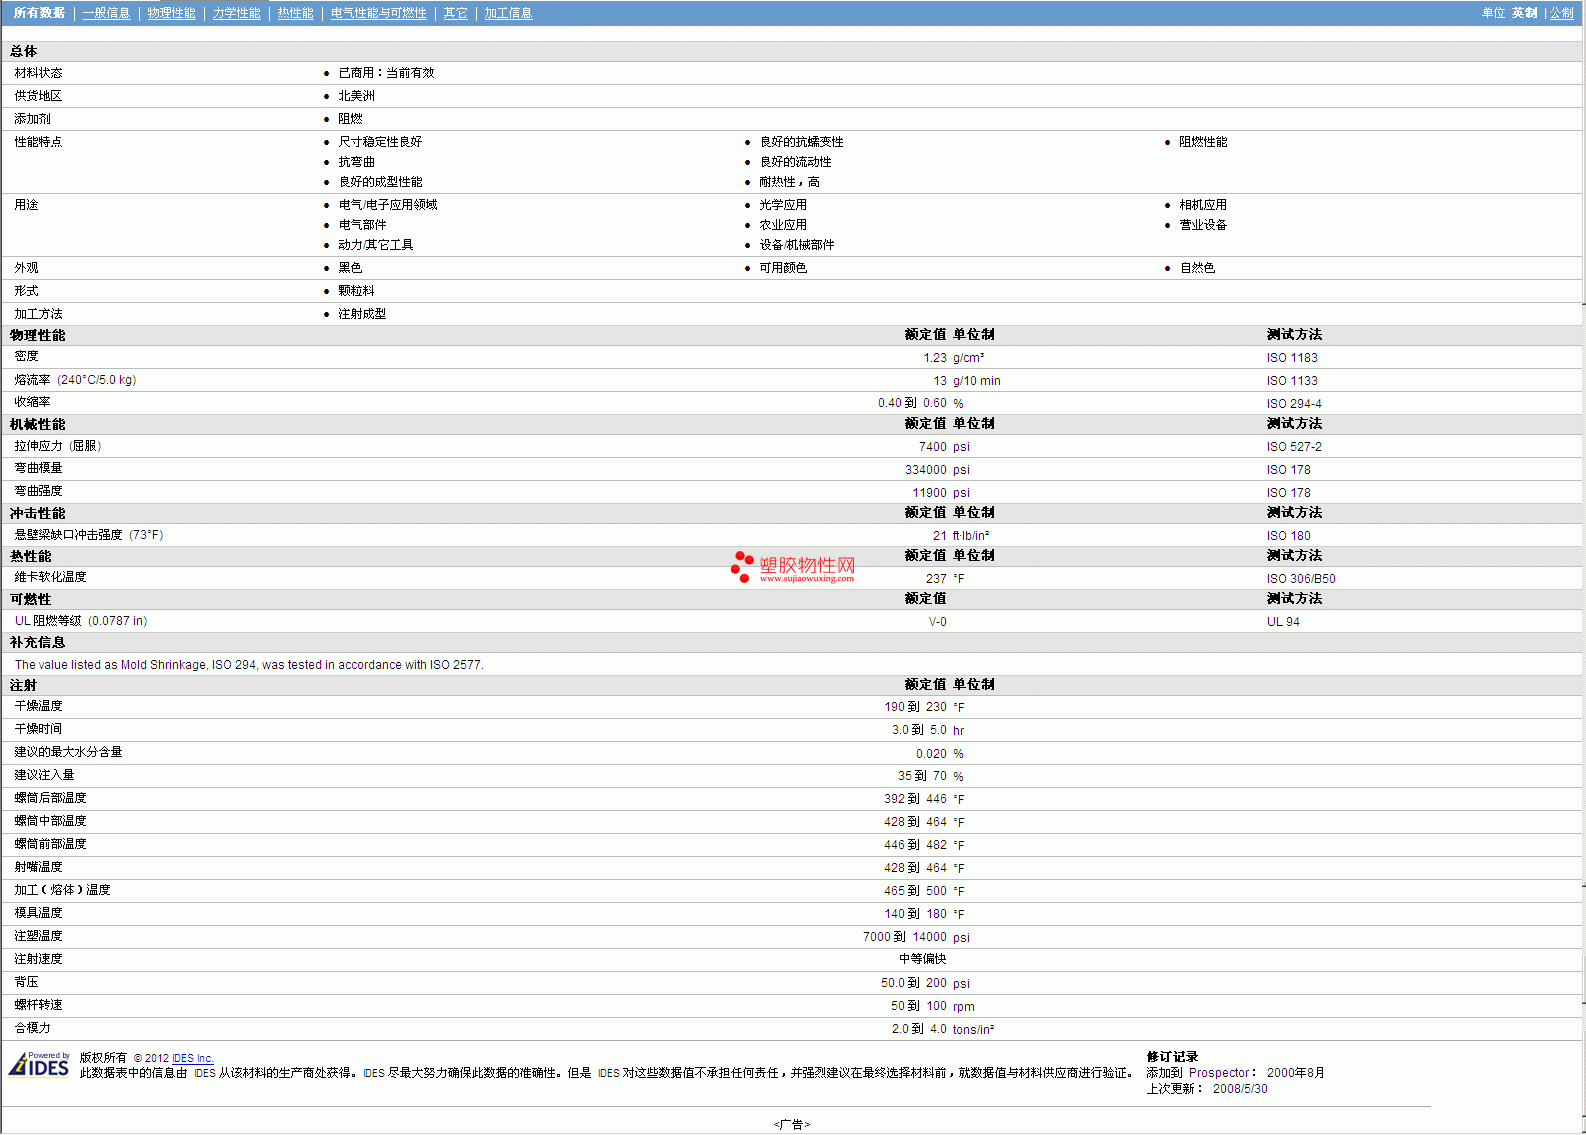Click the 中等偏快 injection speed value
This screenshot has width=1586, height=1135.
pyautogui.click(x=922, y=959)
